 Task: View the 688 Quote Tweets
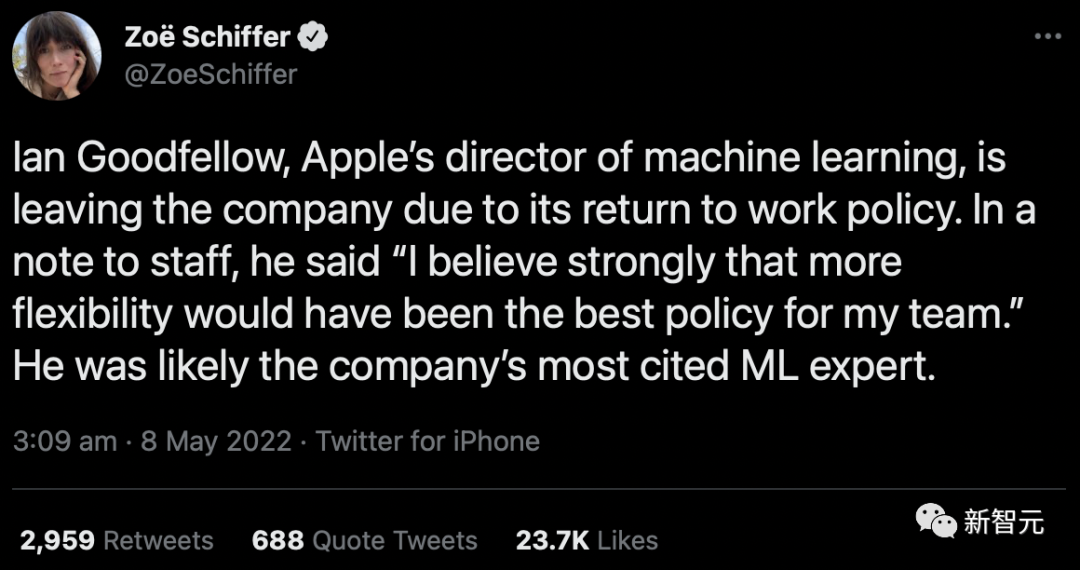[x=365, y=541]
